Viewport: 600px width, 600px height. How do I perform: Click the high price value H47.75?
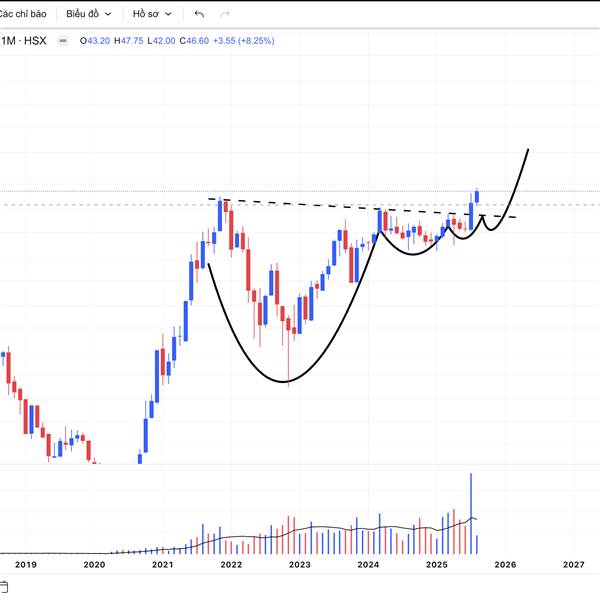tap(129, 41)
